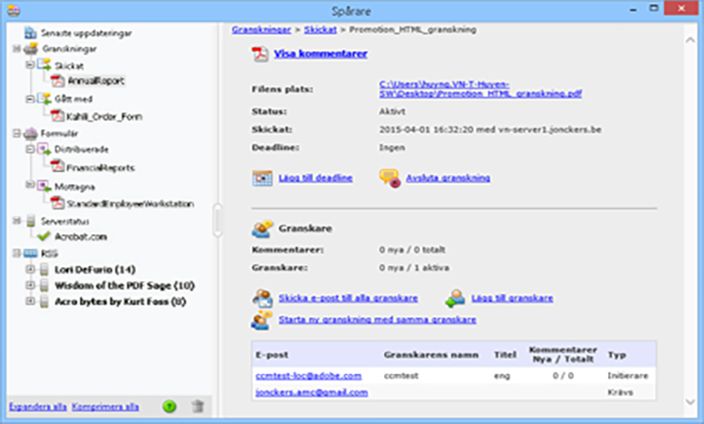Go to Skickat breadcrumb link
The height and width of the screenshot is (424, 704).
320,30
